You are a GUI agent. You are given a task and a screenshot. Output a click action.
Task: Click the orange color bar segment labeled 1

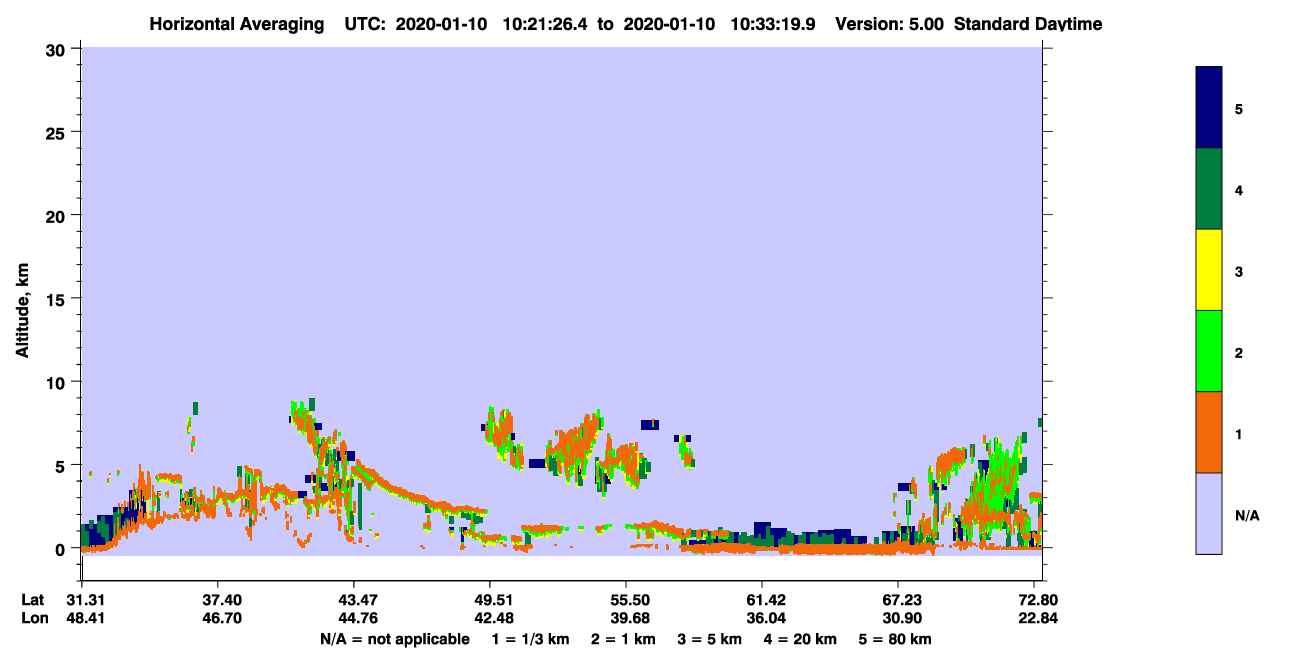(1209, 432)
